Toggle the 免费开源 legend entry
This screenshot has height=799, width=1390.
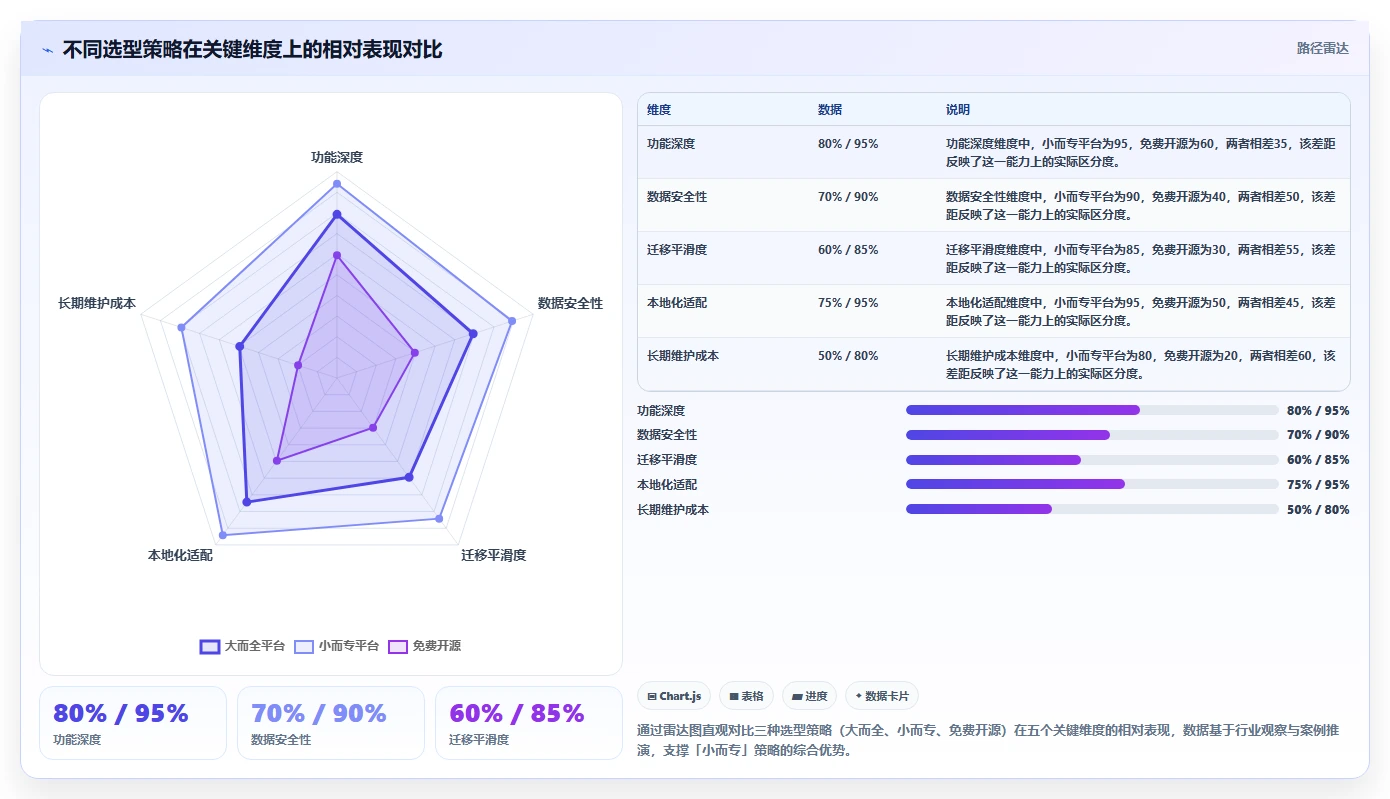pyautogui.click(x=425, y=646)
